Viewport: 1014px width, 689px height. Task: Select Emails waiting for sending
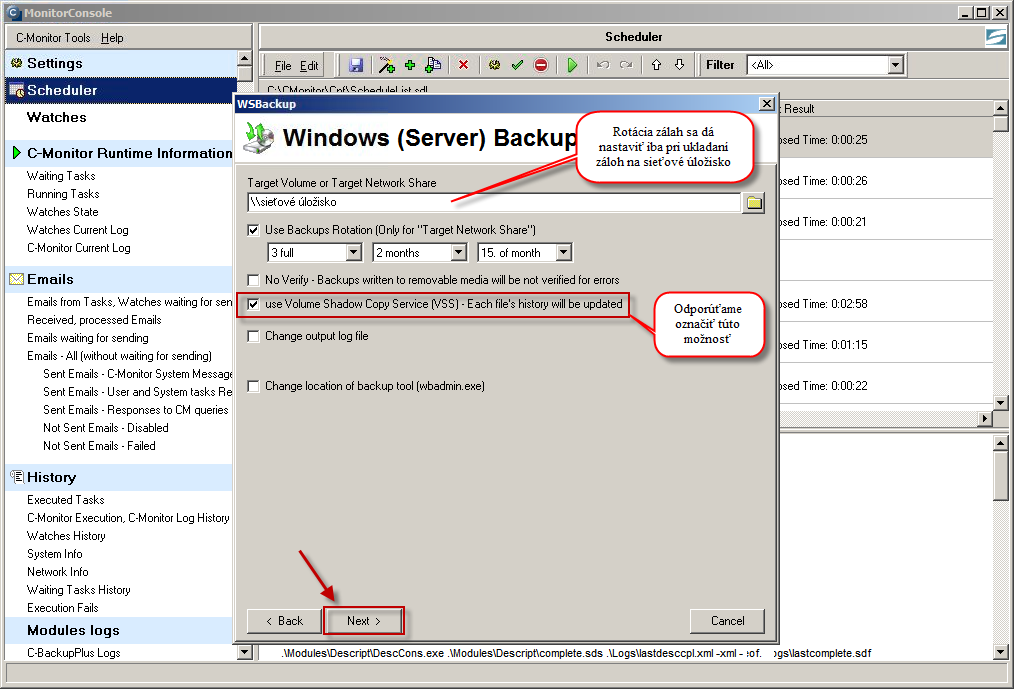click(x=88, y=338)
